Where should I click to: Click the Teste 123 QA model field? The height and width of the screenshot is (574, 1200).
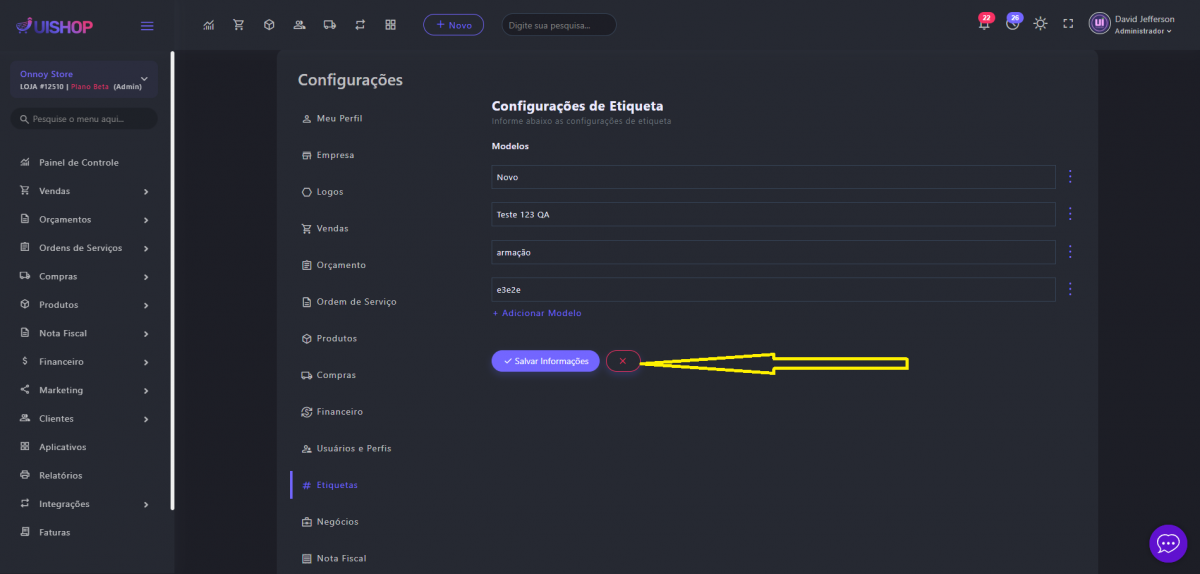(773, 214)
